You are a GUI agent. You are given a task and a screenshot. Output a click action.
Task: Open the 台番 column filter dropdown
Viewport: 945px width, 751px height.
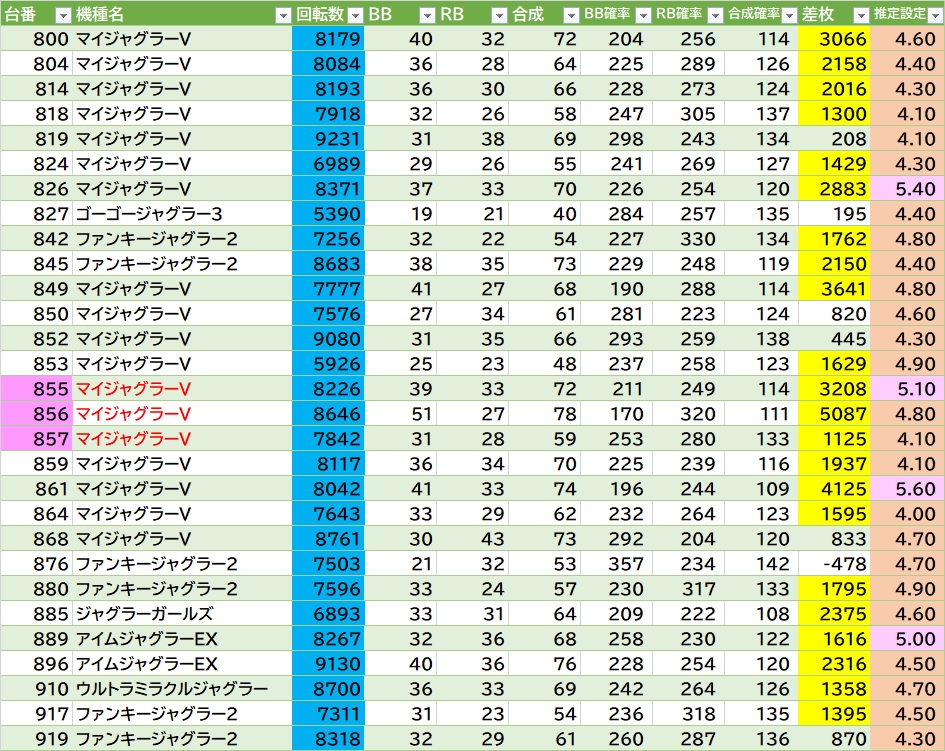[x=63, y=15]
